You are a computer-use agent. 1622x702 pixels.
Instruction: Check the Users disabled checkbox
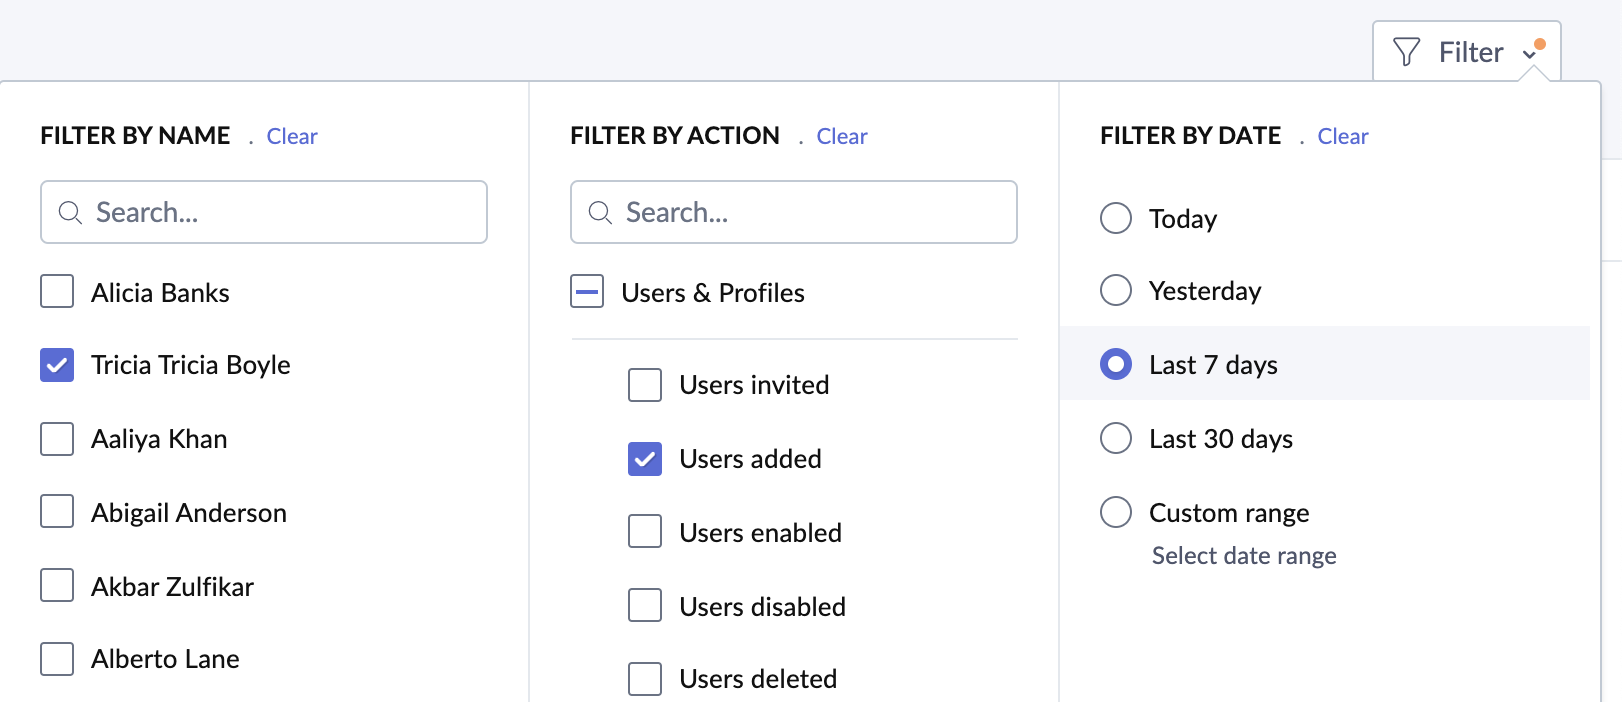645,605
